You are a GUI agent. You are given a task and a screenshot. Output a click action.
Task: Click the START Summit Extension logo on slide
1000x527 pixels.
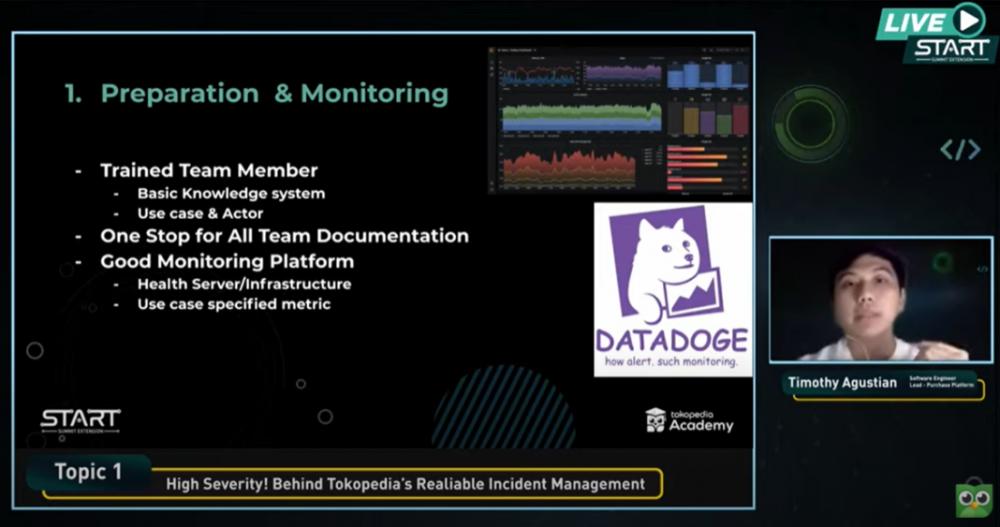[80, 422]
